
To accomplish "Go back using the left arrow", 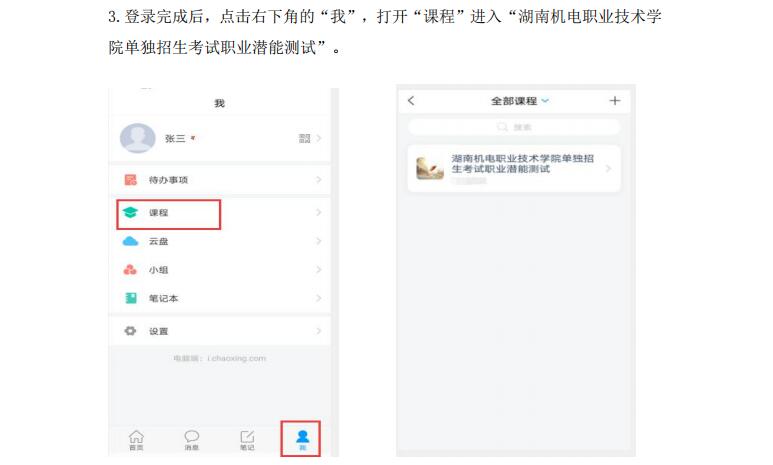I will tap(411, 101).
